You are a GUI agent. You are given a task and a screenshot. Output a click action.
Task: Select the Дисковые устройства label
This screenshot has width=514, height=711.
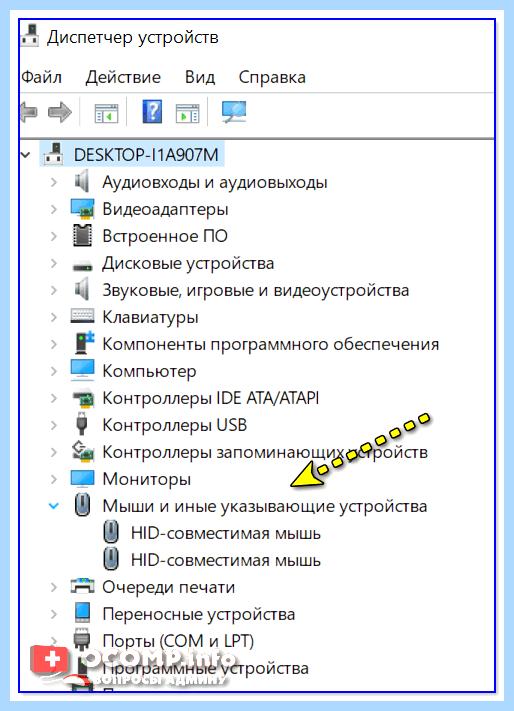click(188, 263)
